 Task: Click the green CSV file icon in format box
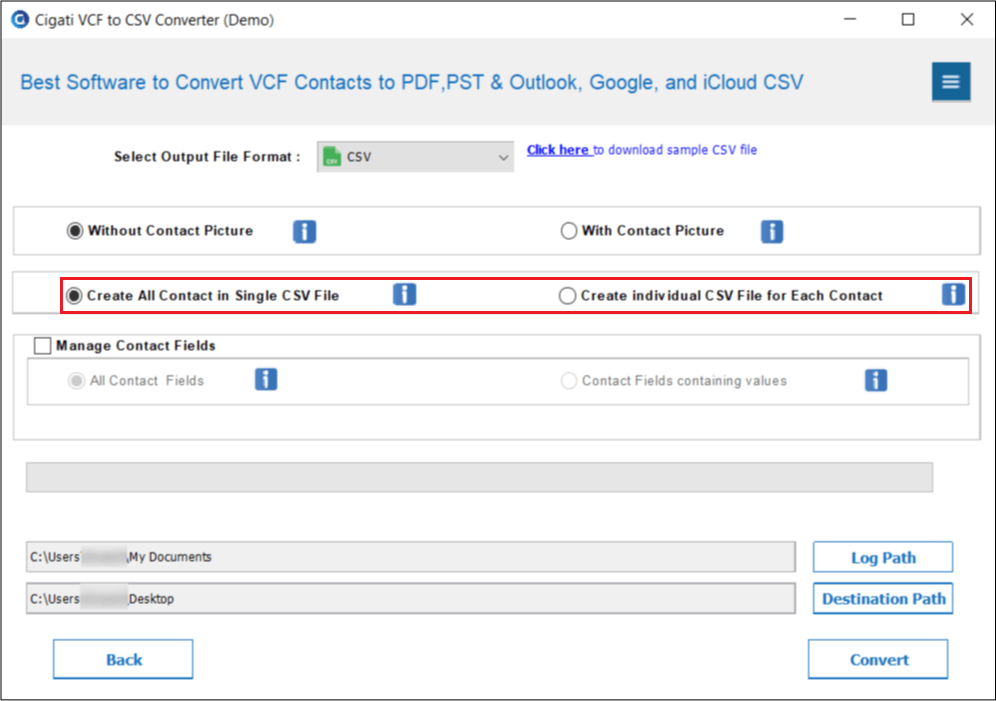click(332, 156)
